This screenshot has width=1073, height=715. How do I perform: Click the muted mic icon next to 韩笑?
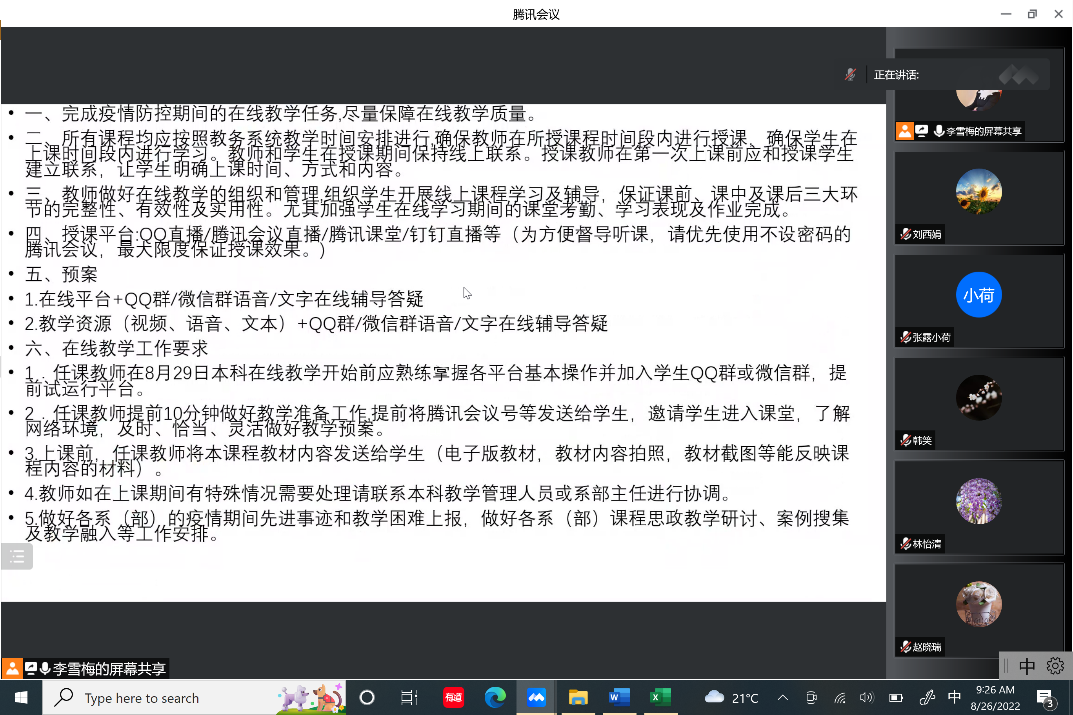point(905,441)
